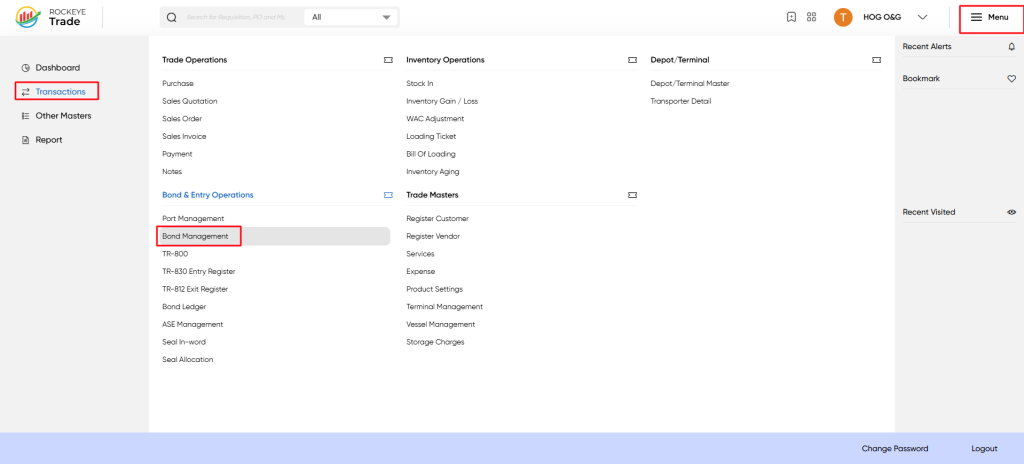This screenshot has width=1024, height=464.
Task: Open Sales Order
Action: 182,119
